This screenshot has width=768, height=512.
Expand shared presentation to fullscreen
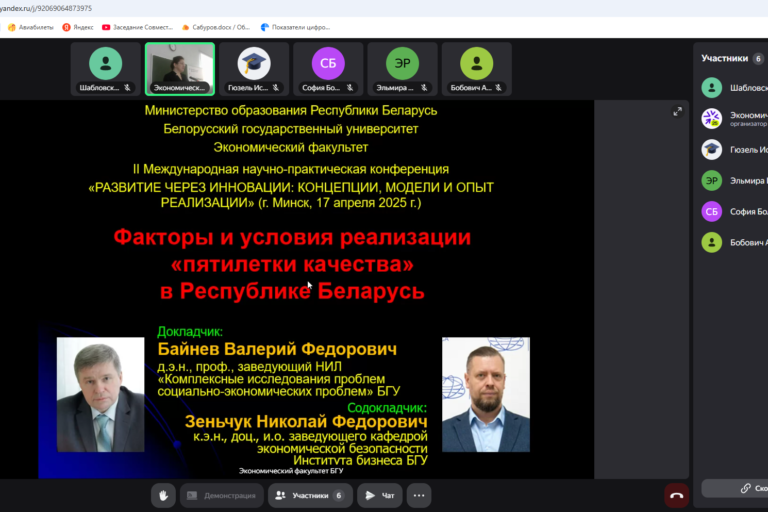click(677, 112)
